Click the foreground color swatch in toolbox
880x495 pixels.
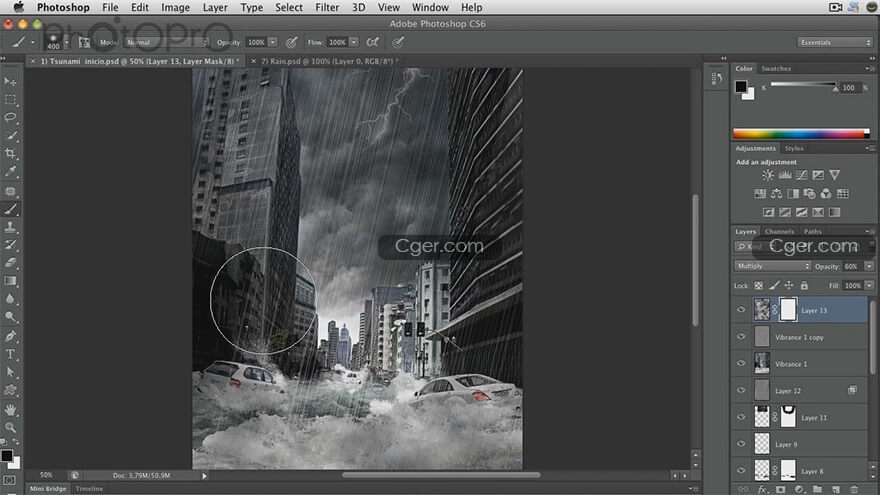point(7,456)
